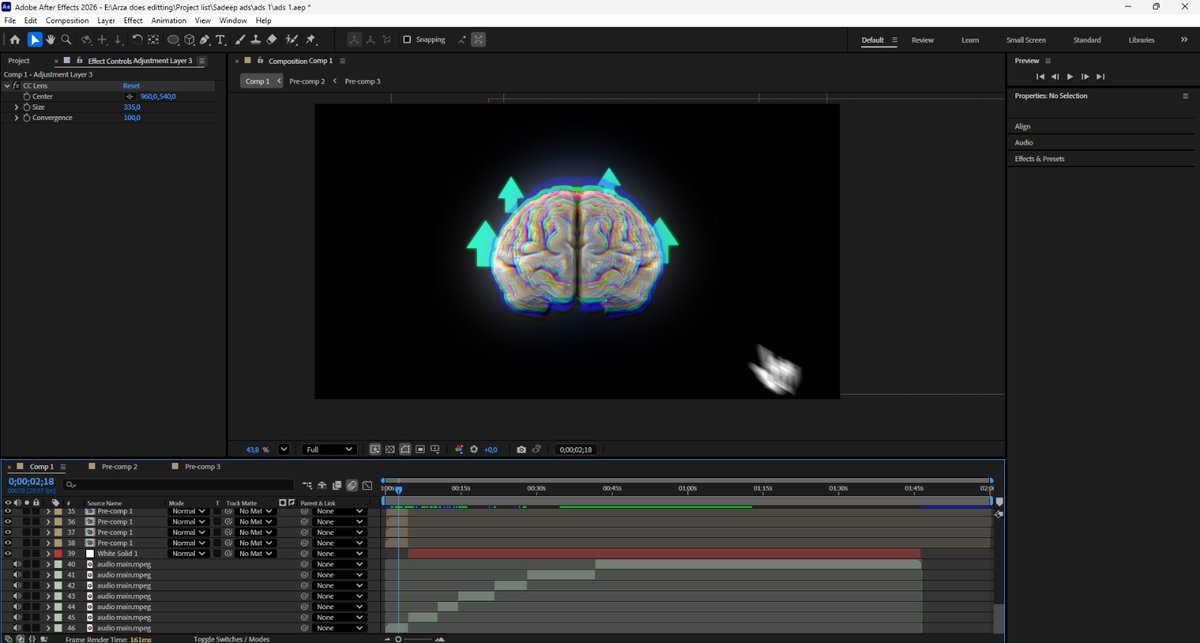
Task: Choose the Pen tool
Action: coord(205,40)
